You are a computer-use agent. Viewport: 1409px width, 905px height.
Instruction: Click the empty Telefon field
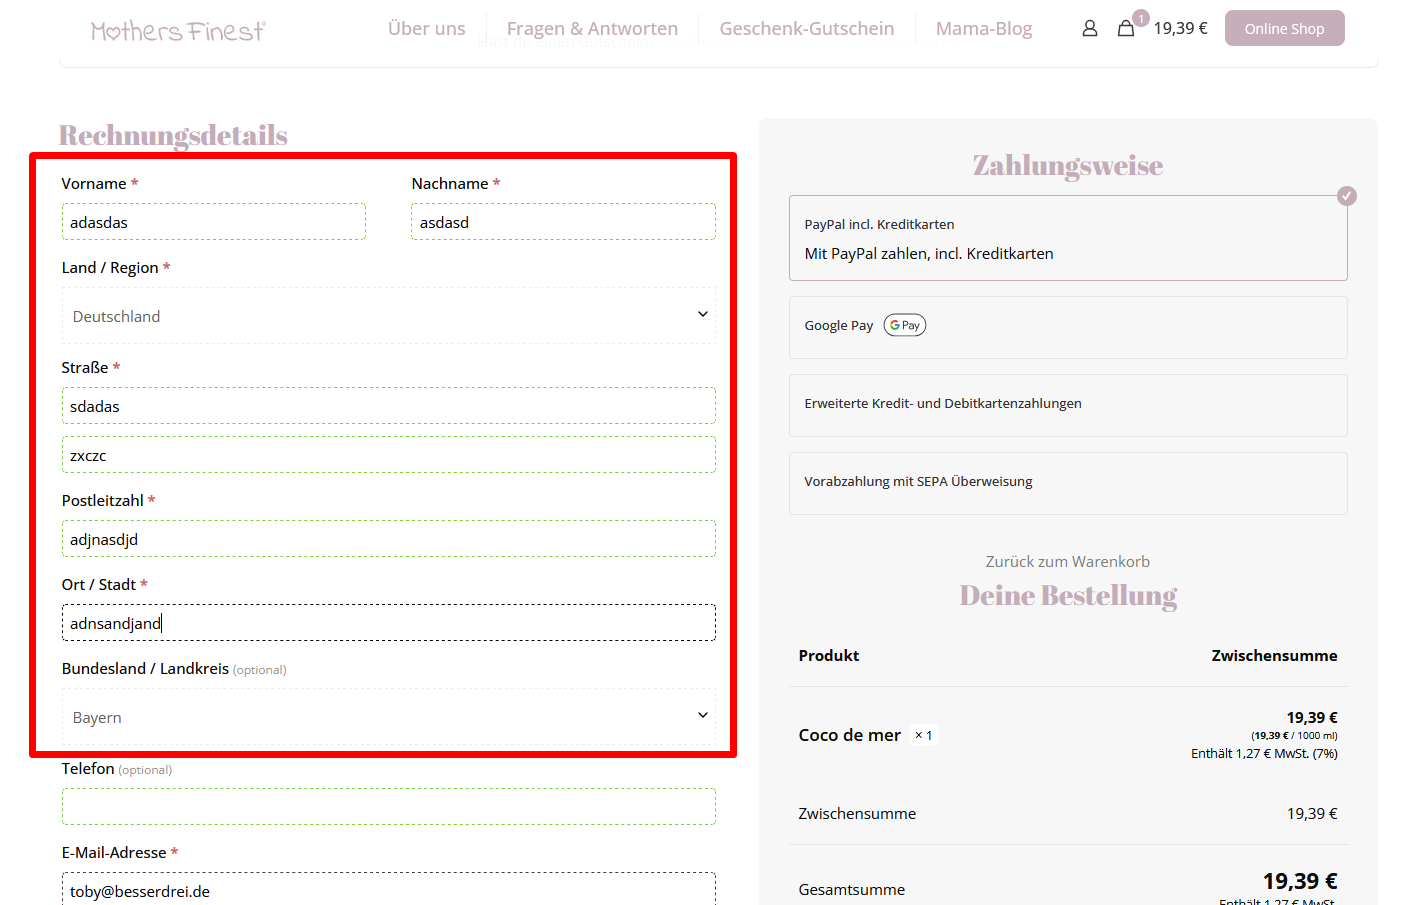(x=388, y=806)
